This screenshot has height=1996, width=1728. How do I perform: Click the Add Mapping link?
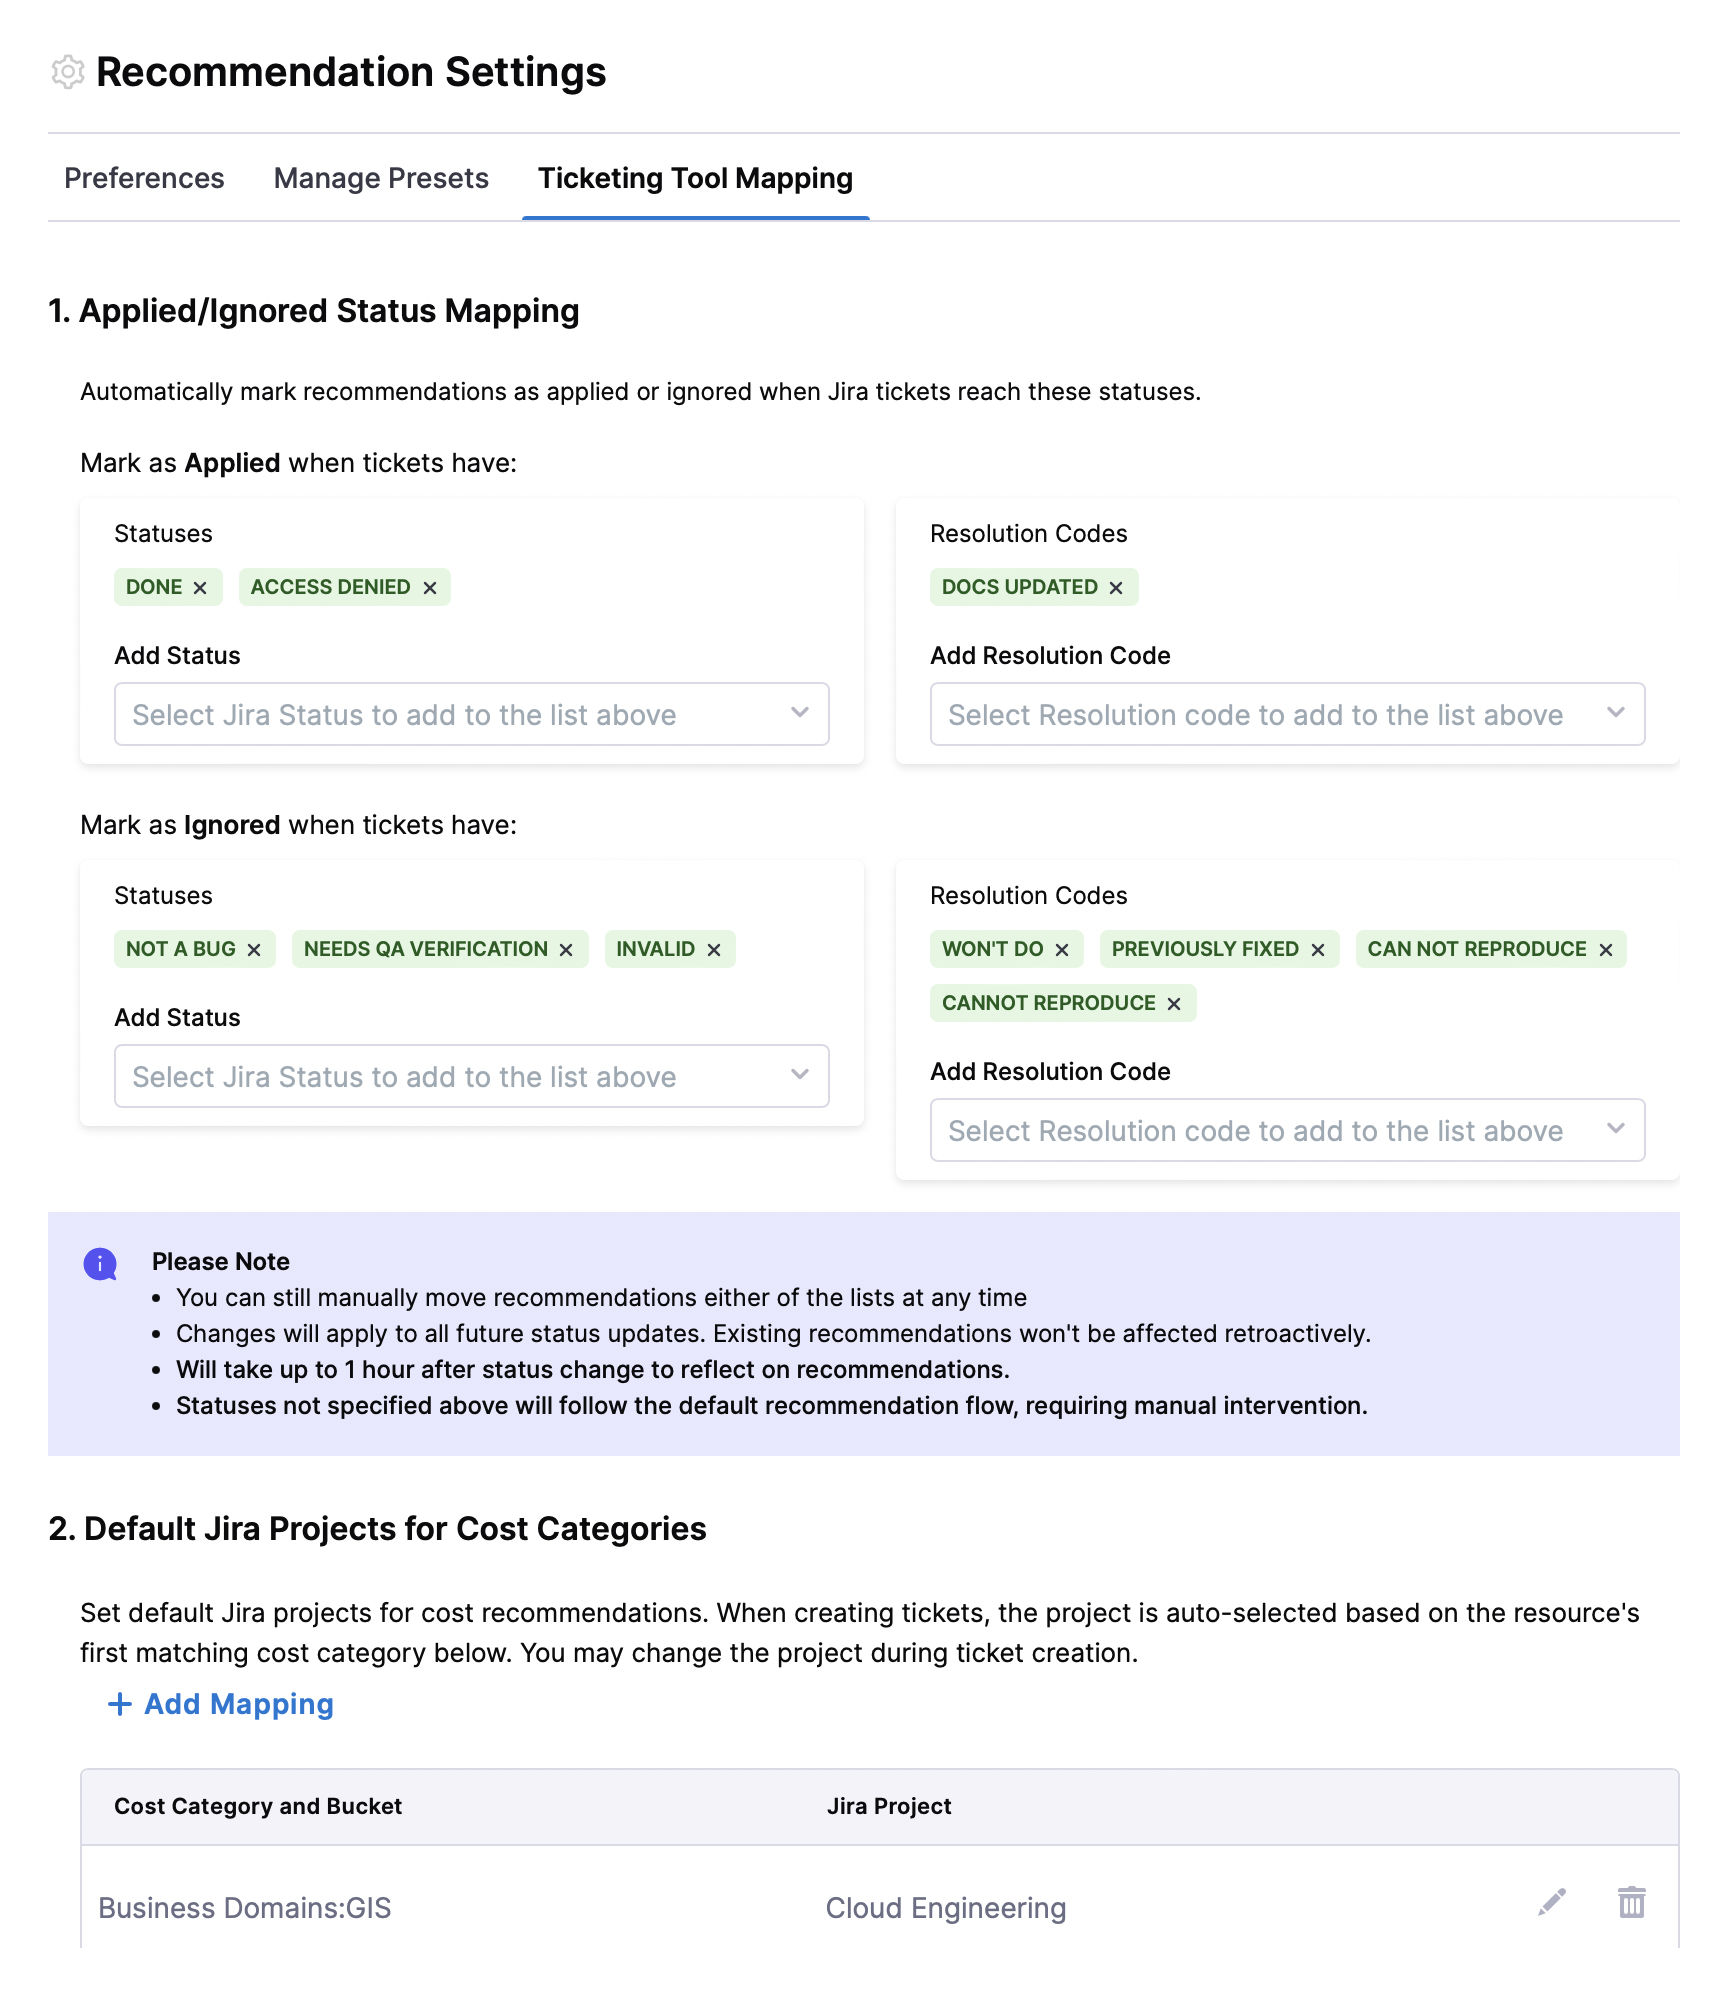221,1704
